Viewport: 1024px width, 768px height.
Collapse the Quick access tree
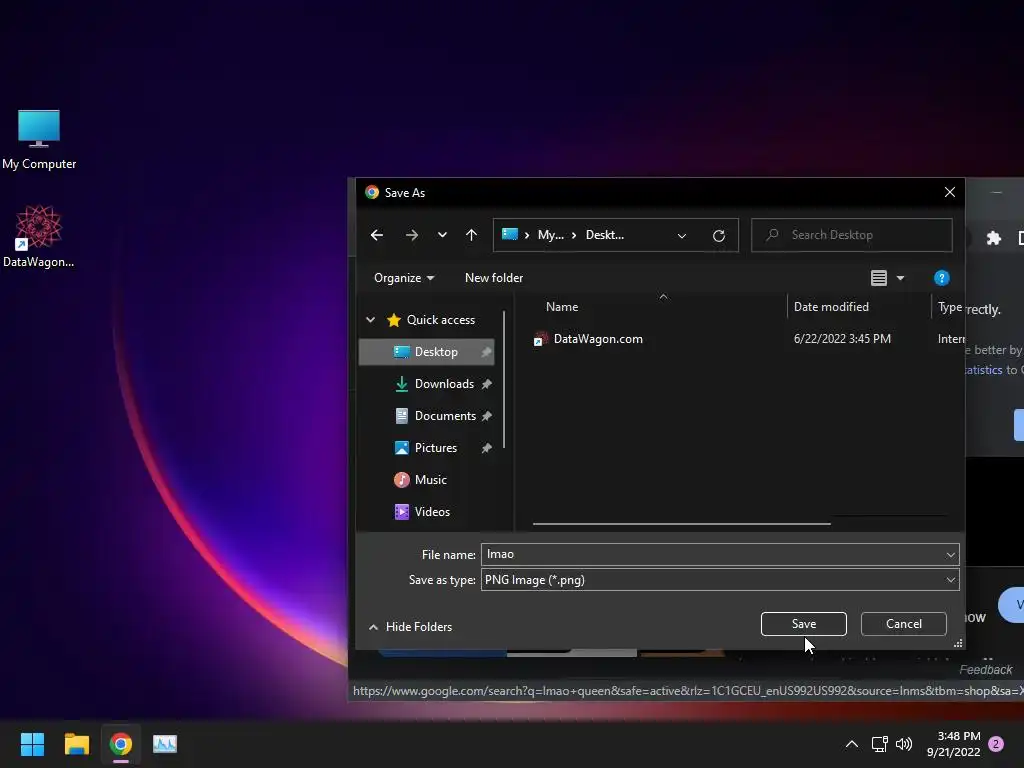click(371, 320)
